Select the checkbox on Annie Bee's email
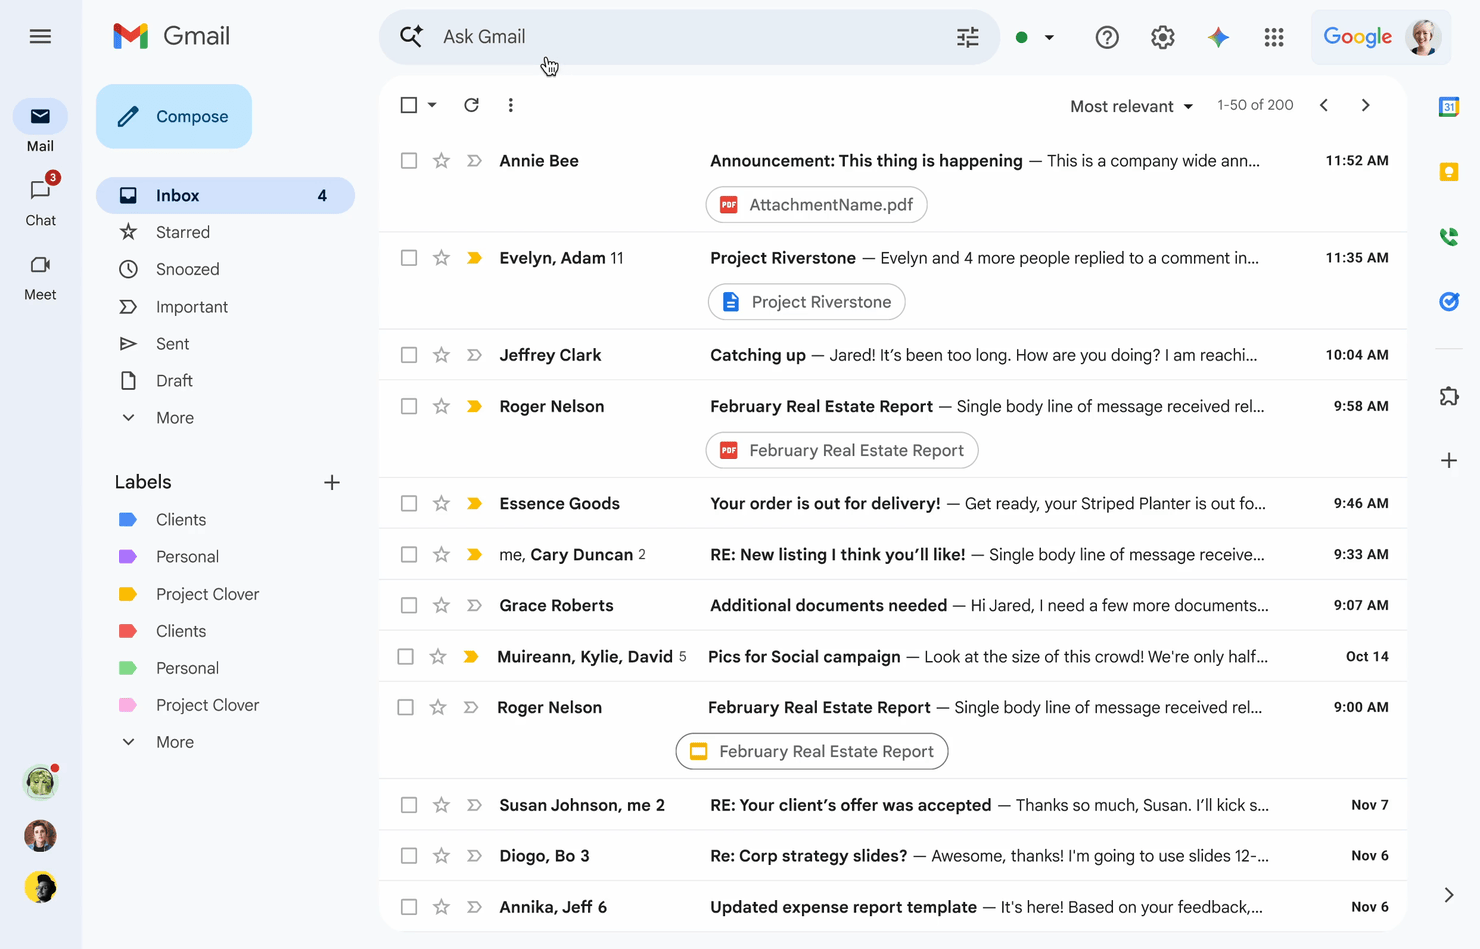Screen dimensions: 1480x949 point(409,160)
